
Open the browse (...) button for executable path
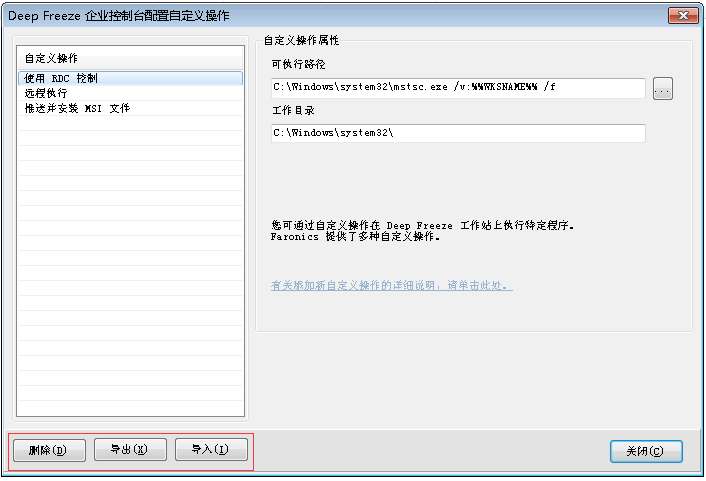click(x=662, y=89)
